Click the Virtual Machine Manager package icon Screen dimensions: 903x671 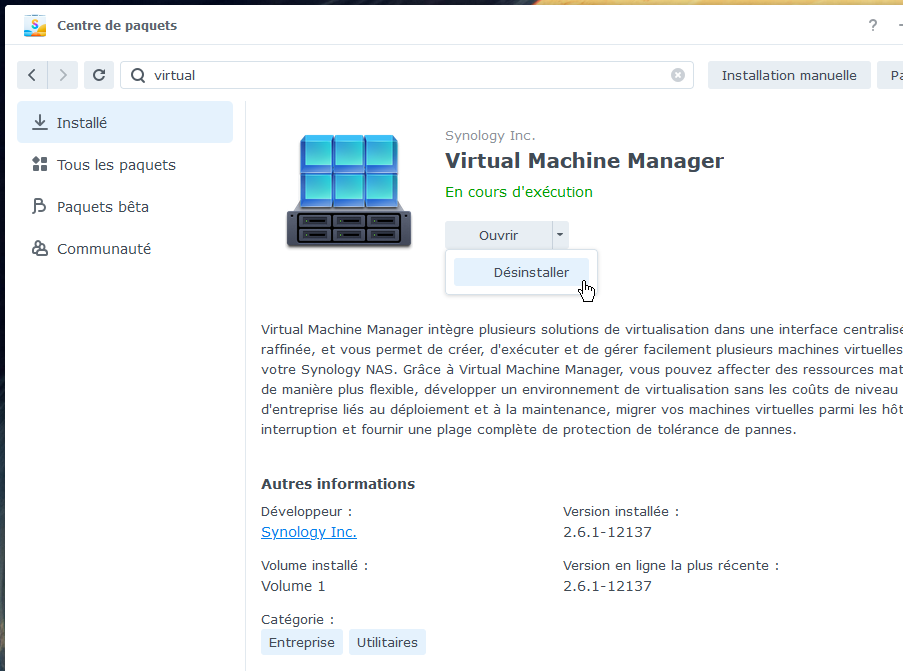pyautogui.click(x=349, y=191)
